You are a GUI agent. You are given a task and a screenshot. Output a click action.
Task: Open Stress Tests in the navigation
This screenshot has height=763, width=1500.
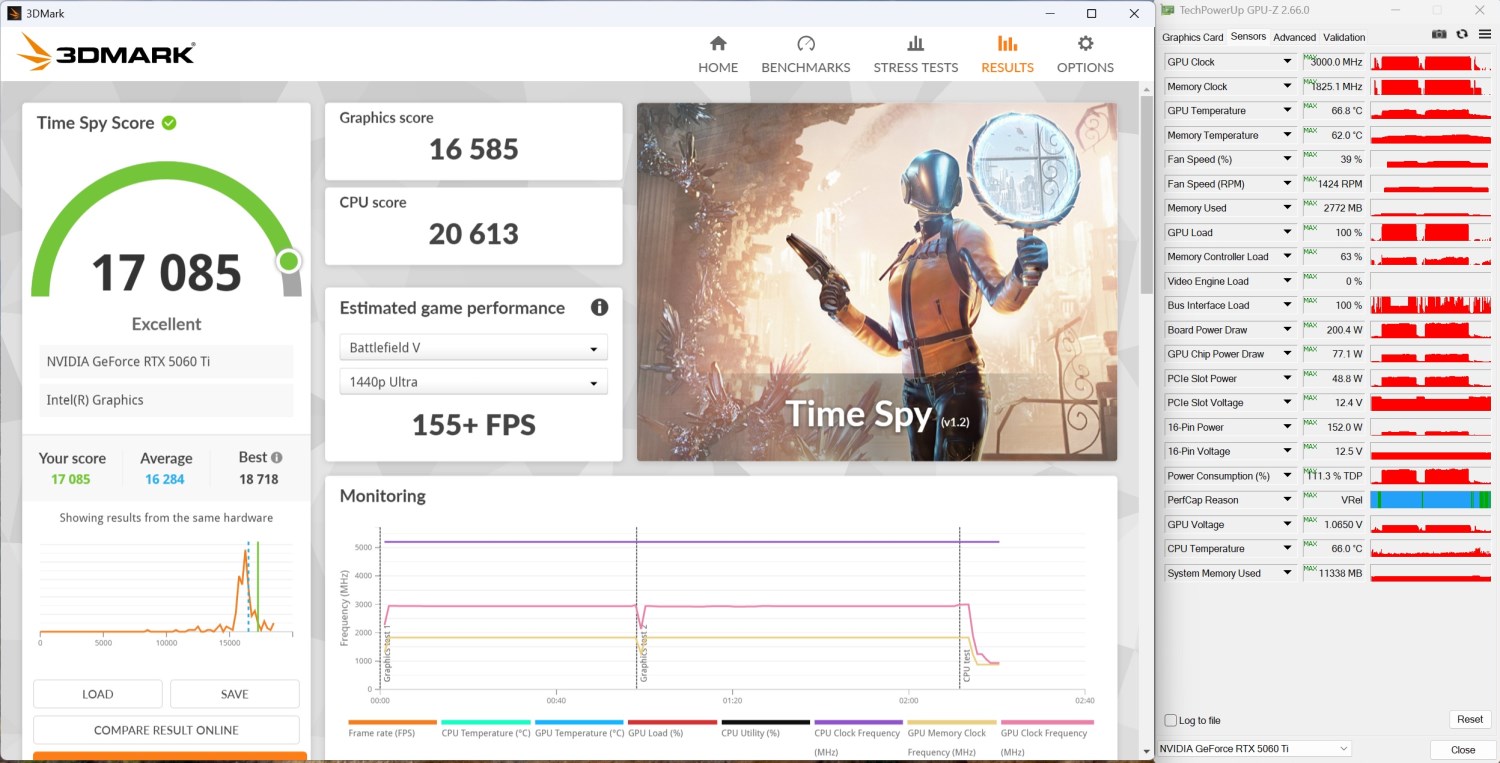(915, 55)
